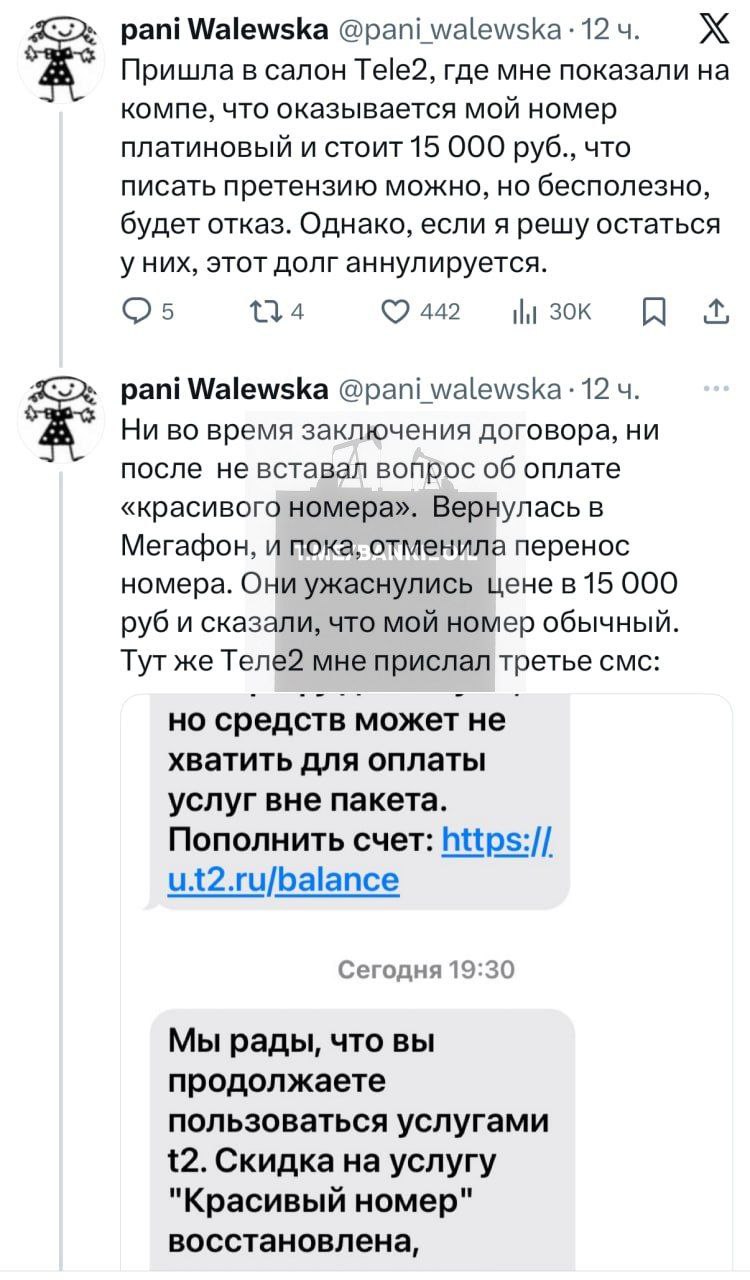Toggle the like on the first tweet
750x1280 pixels.
click(394, 312)
